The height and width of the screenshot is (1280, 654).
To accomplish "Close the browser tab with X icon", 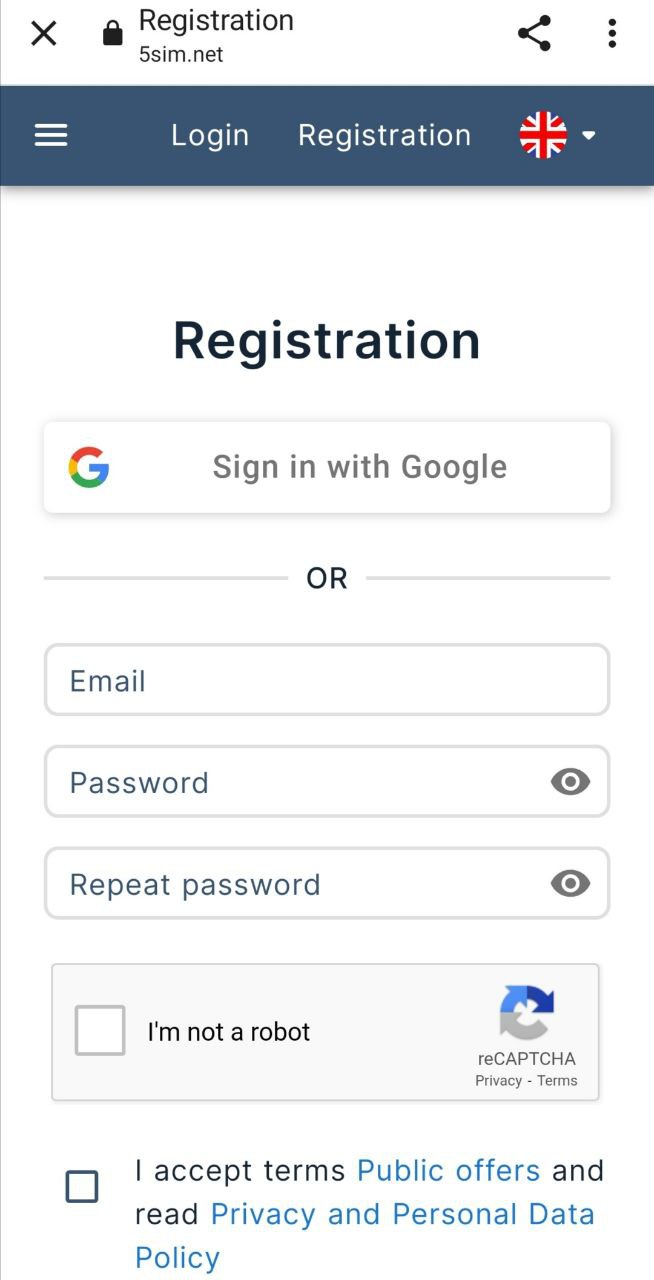I will coord(44,34).
